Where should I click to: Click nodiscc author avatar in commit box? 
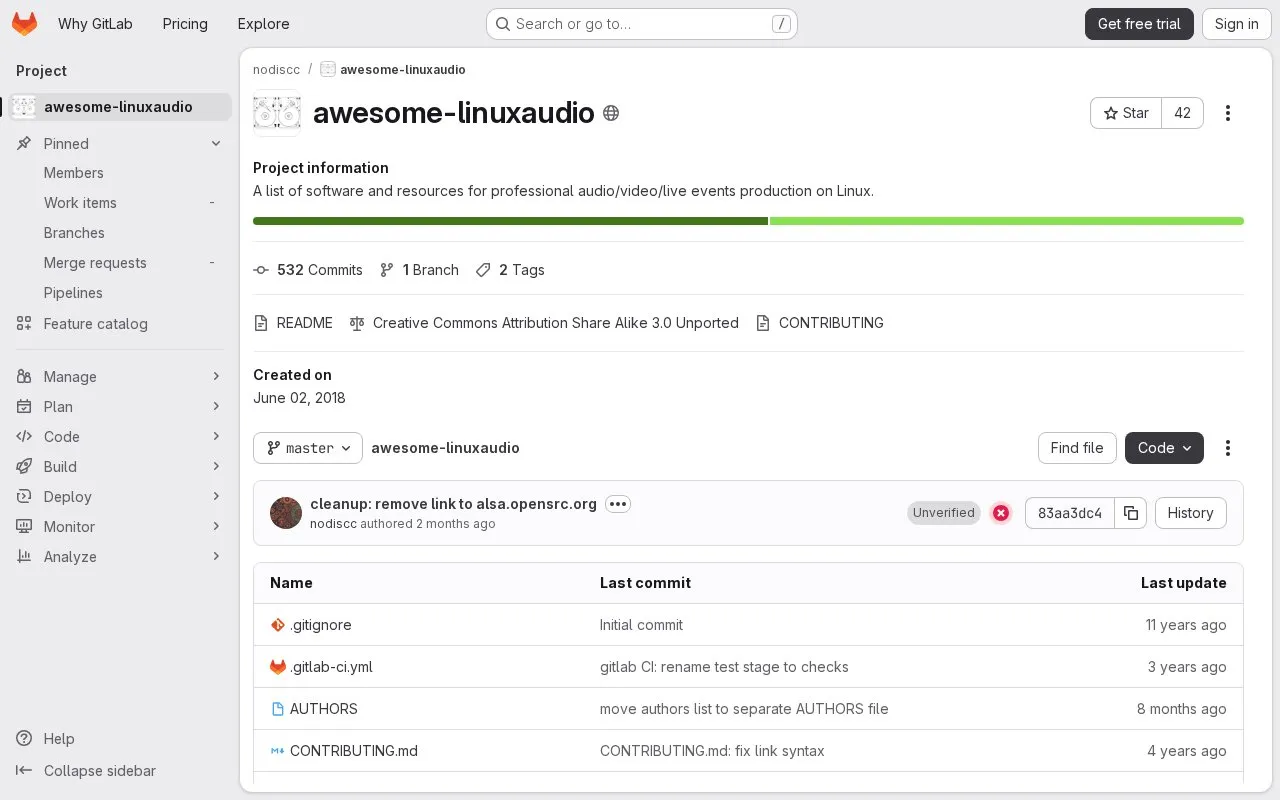tap(286, 513)
